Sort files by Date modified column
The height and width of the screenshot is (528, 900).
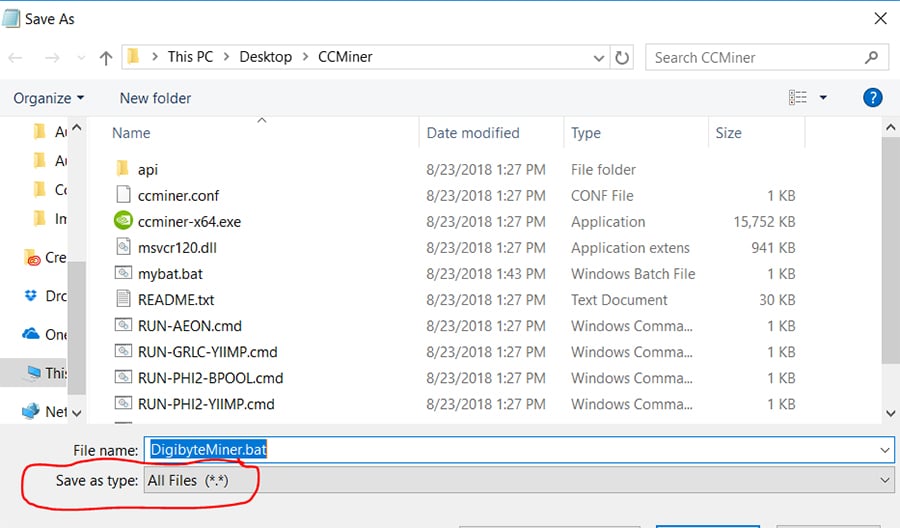tap(473, 133)
